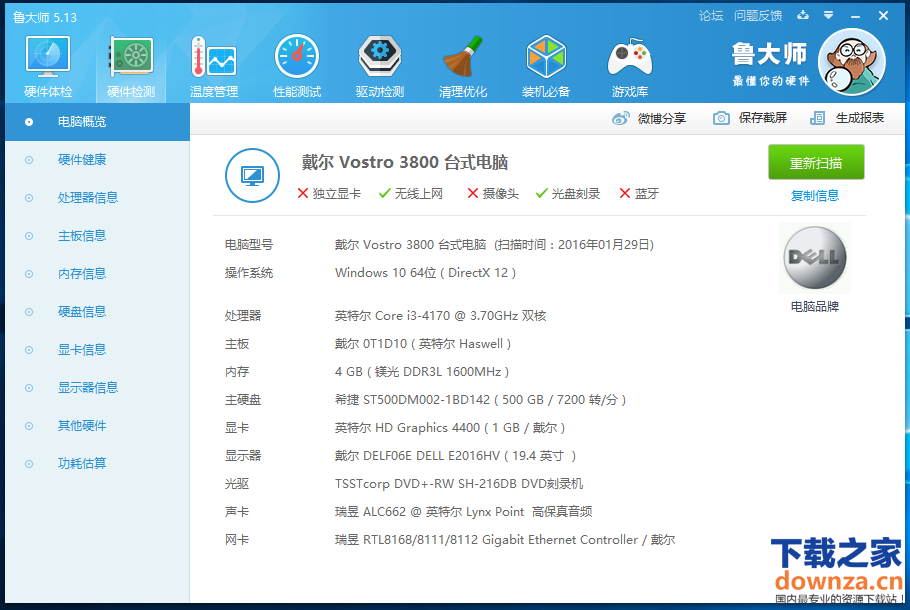Click the 戴尔 Vostro 3800 台式电脑 heading
This screenshot has height=610, width=910.
click(x=405, y=162)
